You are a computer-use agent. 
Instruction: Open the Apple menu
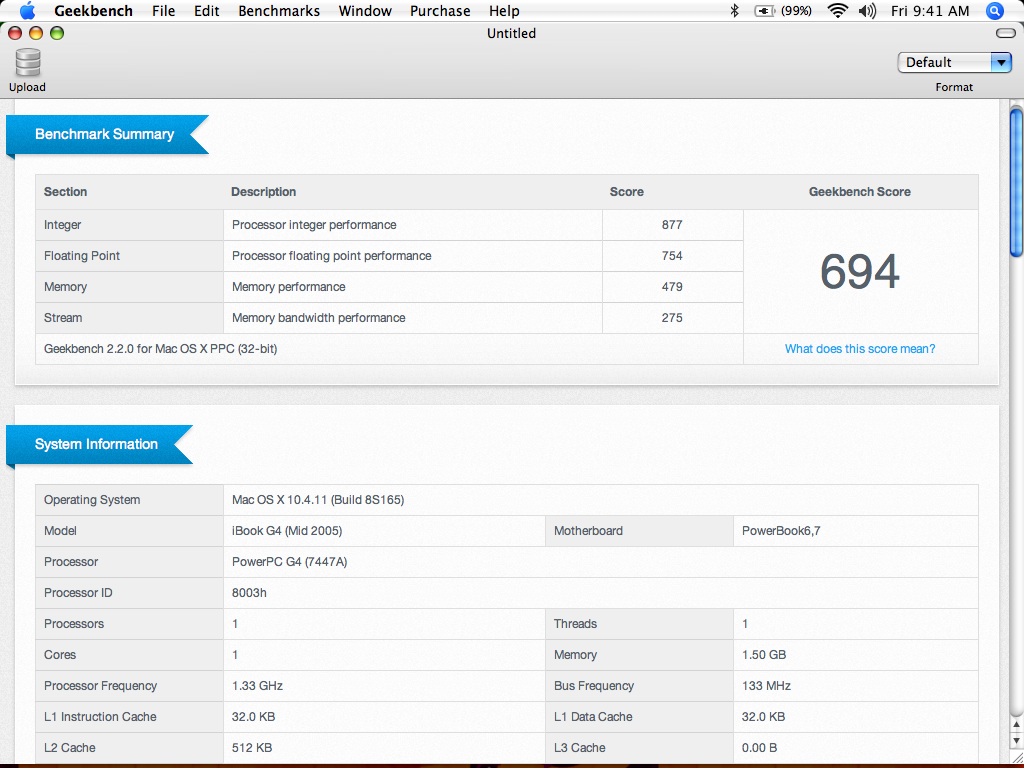point(27,10)
